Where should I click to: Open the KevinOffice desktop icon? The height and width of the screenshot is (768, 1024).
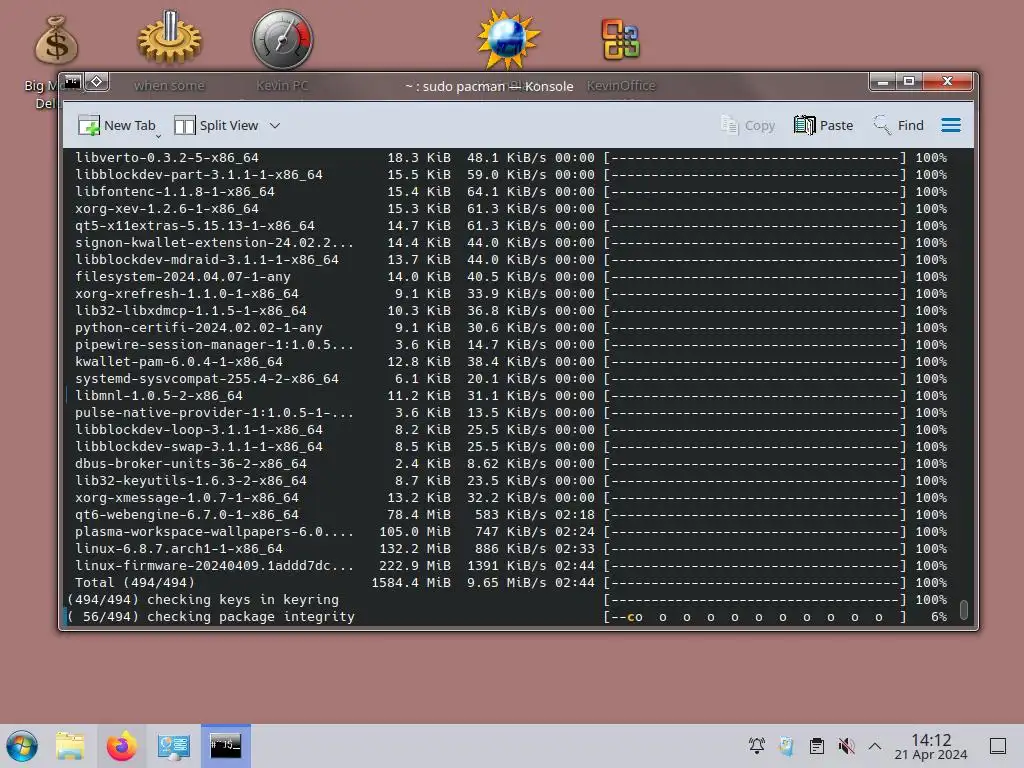(x=620, y=39)
